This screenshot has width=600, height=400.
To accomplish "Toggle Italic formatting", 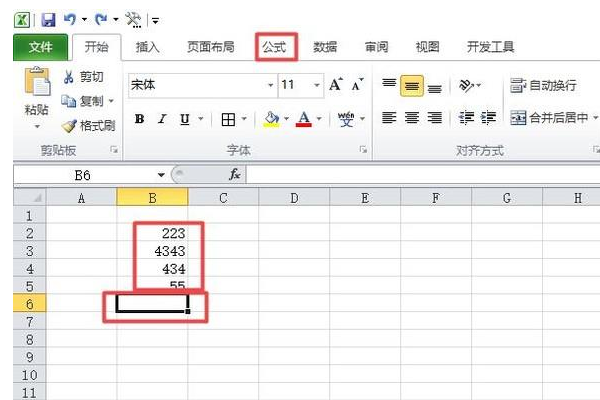I will coord(162,119).
